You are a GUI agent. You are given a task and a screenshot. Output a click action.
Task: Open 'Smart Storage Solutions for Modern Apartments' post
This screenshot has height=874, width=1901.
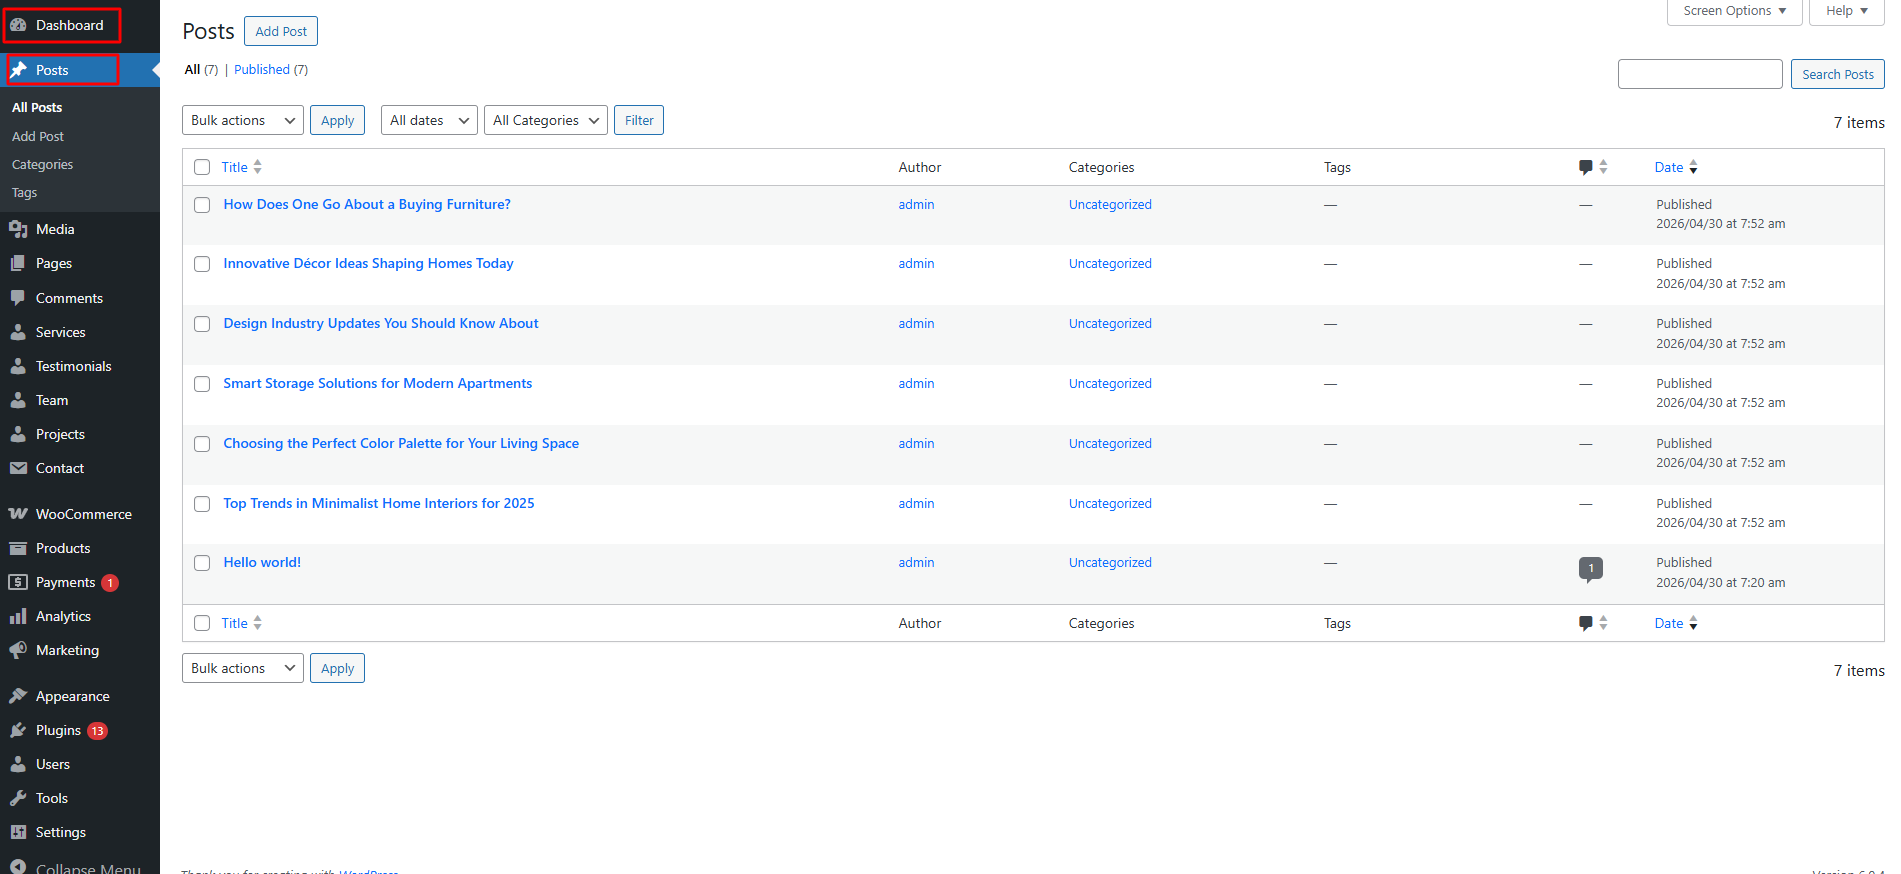point(377,383)
